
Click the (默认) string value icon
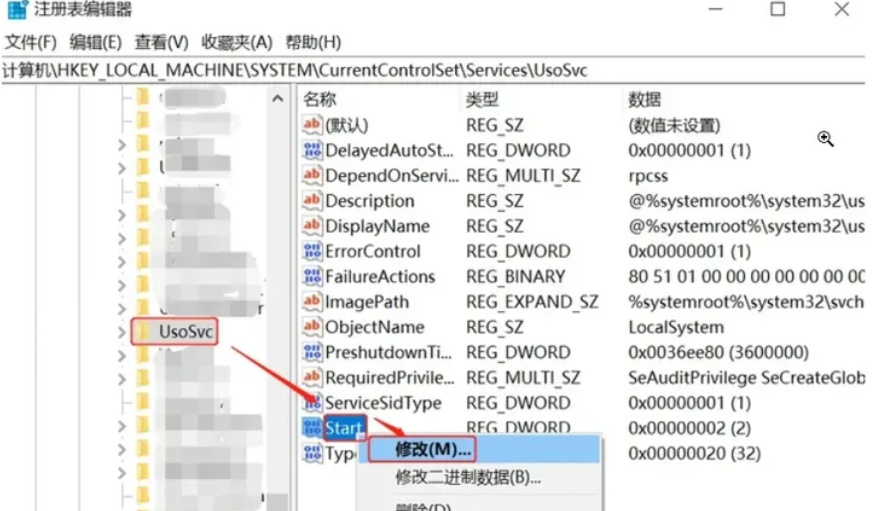tap(312, 124)
